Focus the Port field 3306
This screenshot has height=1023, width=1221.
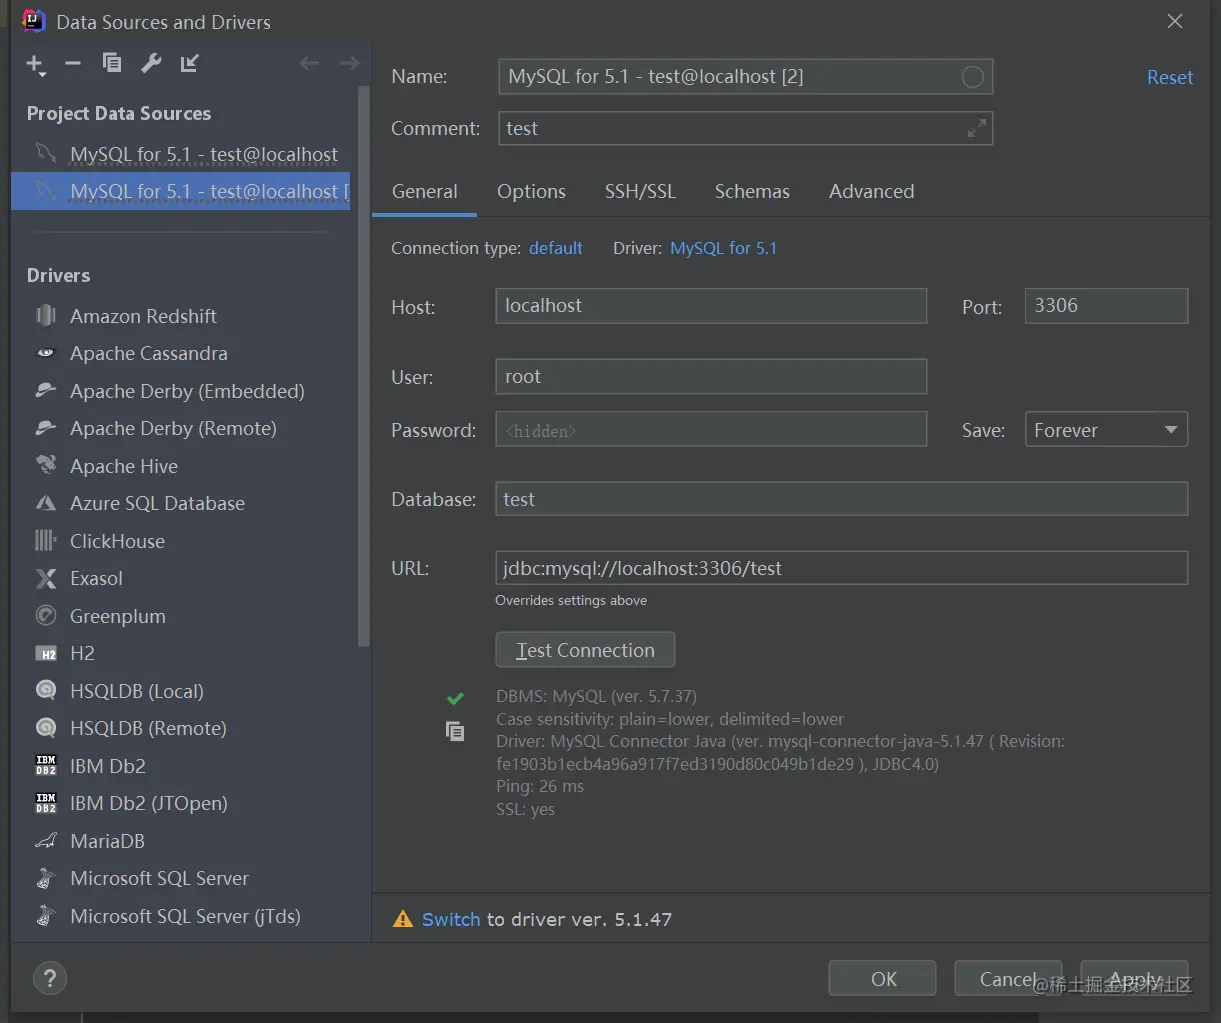(1106, 306)
